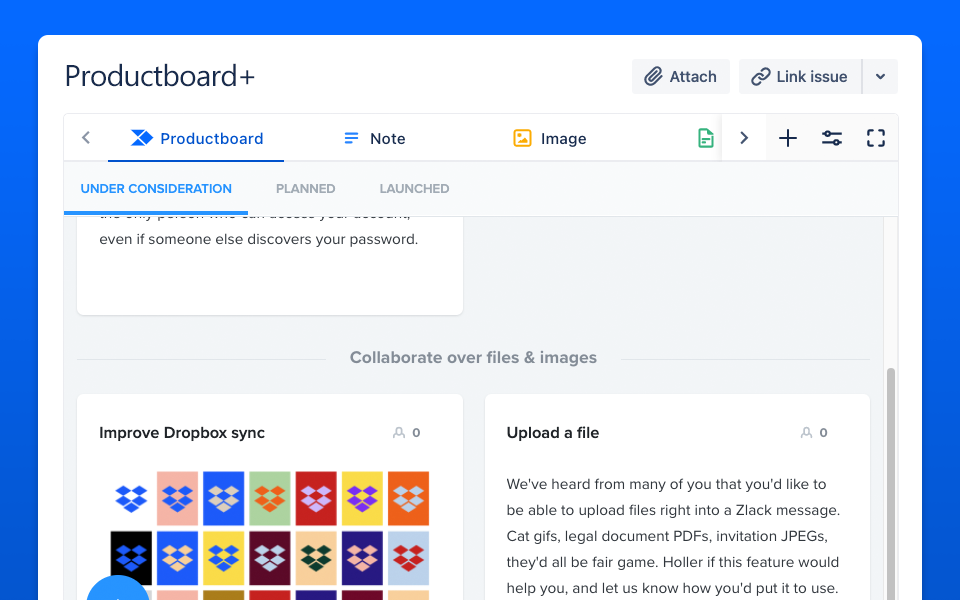Show previous tabs with the left chevron

(x=86, y=138)
